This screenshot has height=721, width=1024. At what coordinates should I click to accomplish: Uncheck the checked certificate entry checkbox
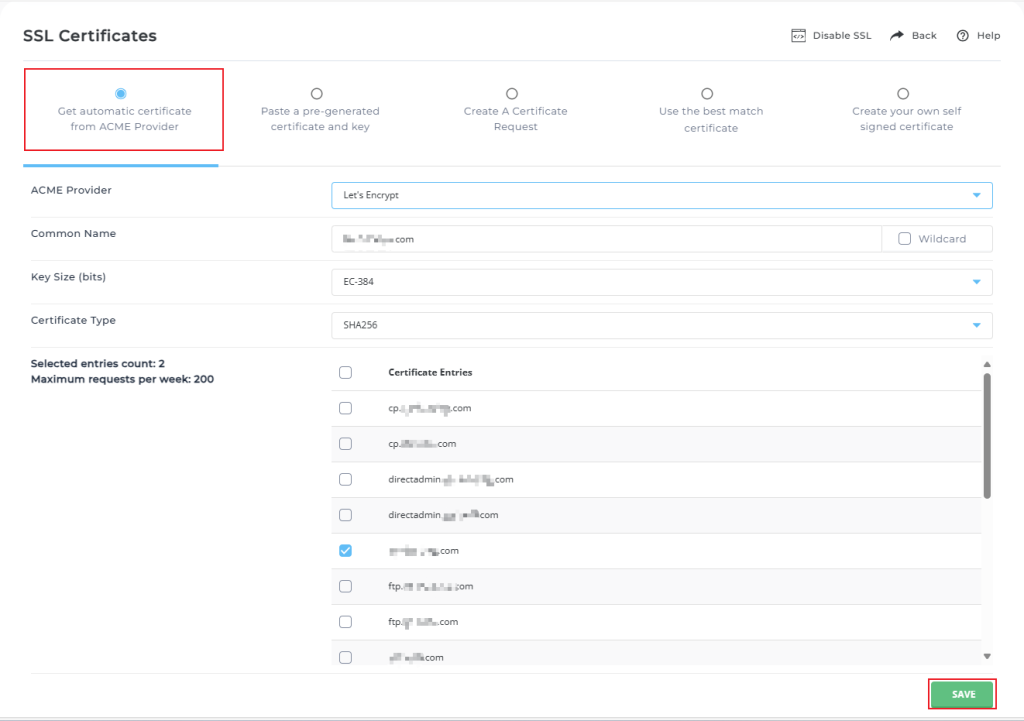pos(345,551)
